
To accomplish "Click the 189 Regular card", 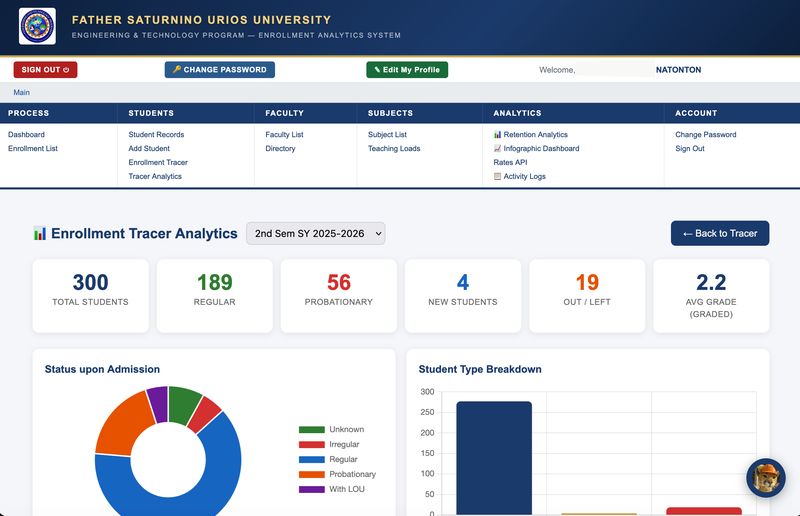I will 215,296.
